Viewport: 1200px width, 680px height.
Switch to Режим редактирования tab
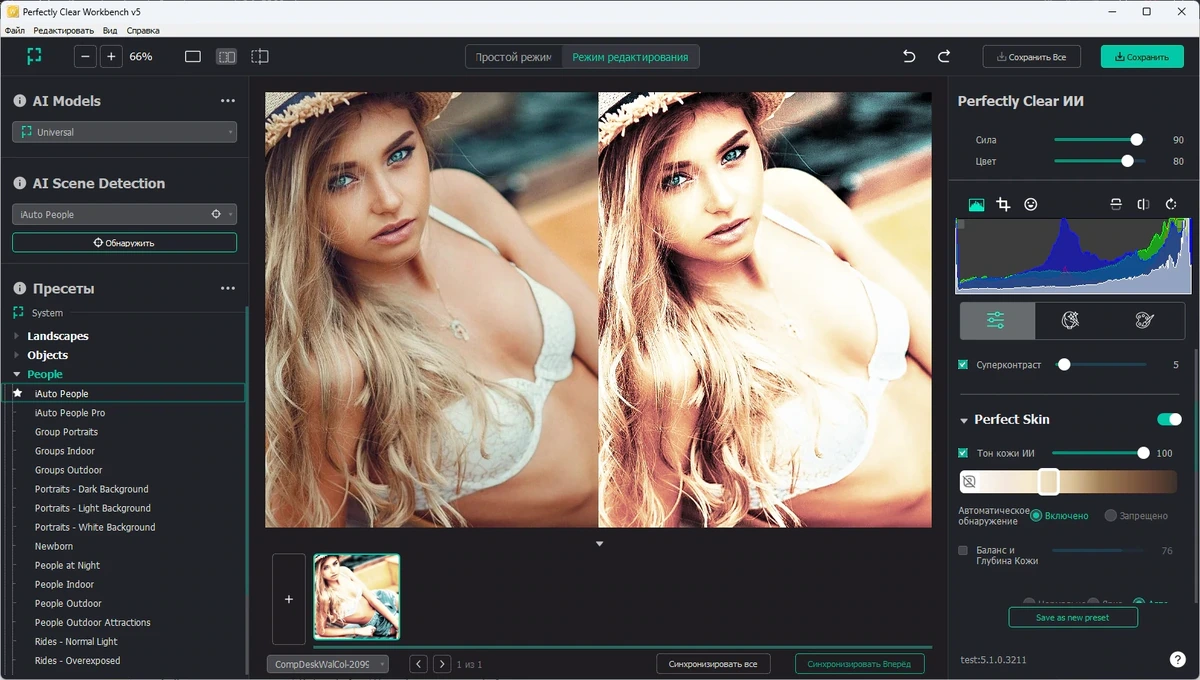coord(630,57)
